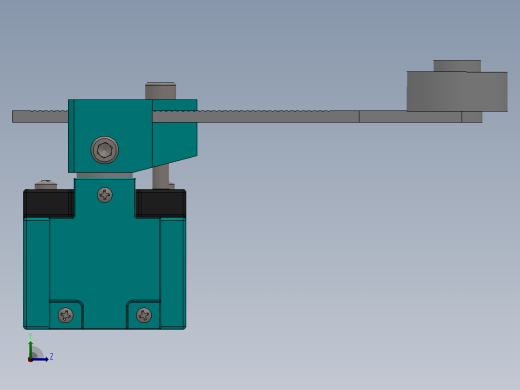Click the small hub on top of the roller
This screenshot has width=520, height=390.
click(x=457, y=66)
